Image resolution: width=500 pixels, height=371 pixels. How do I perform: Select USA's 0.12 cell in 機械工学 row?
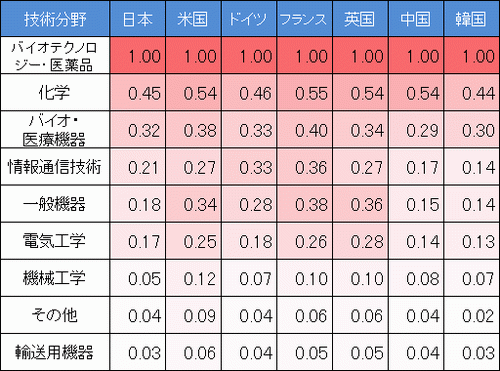pyautogui.click(x=193, y=278)
